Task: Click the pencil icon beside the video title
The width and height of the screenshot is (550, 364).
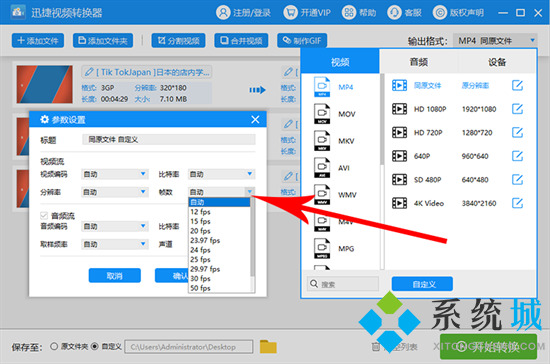Action: point(89,72)
